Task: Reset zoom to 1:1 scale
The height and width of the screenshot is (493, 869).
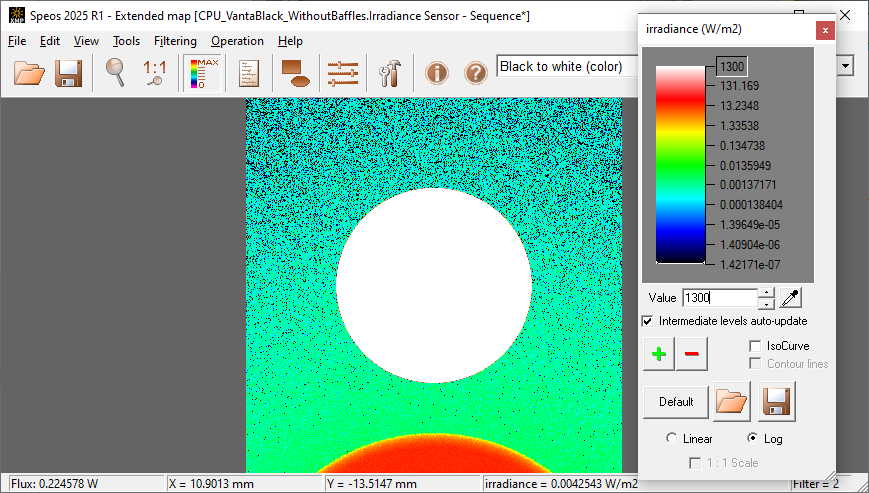Action: coord(155,73)
